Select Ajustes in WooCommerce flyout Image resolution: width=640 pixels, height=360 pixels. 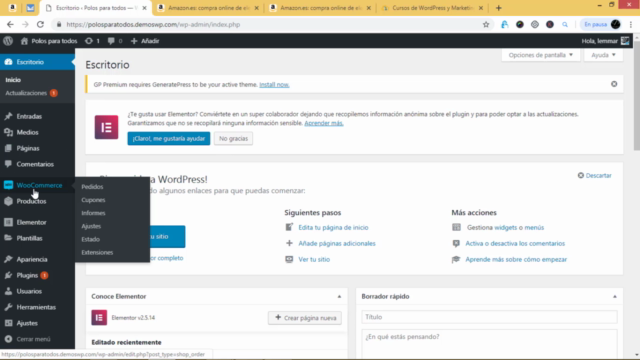tap(91, 226)
